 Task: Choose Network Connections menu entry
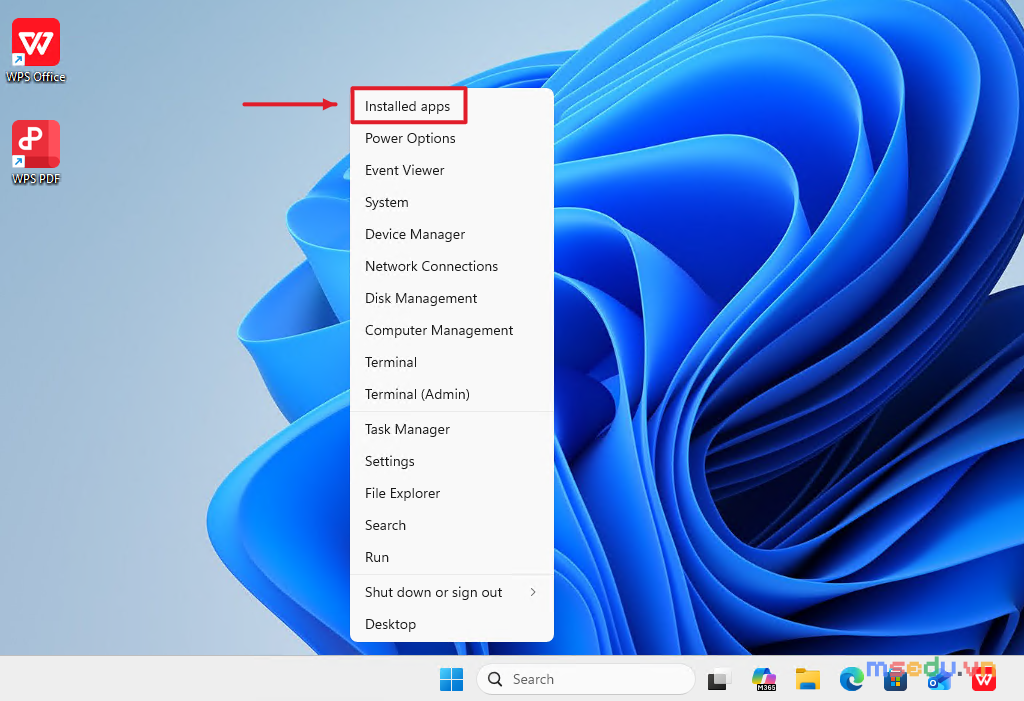pos(452,267)
